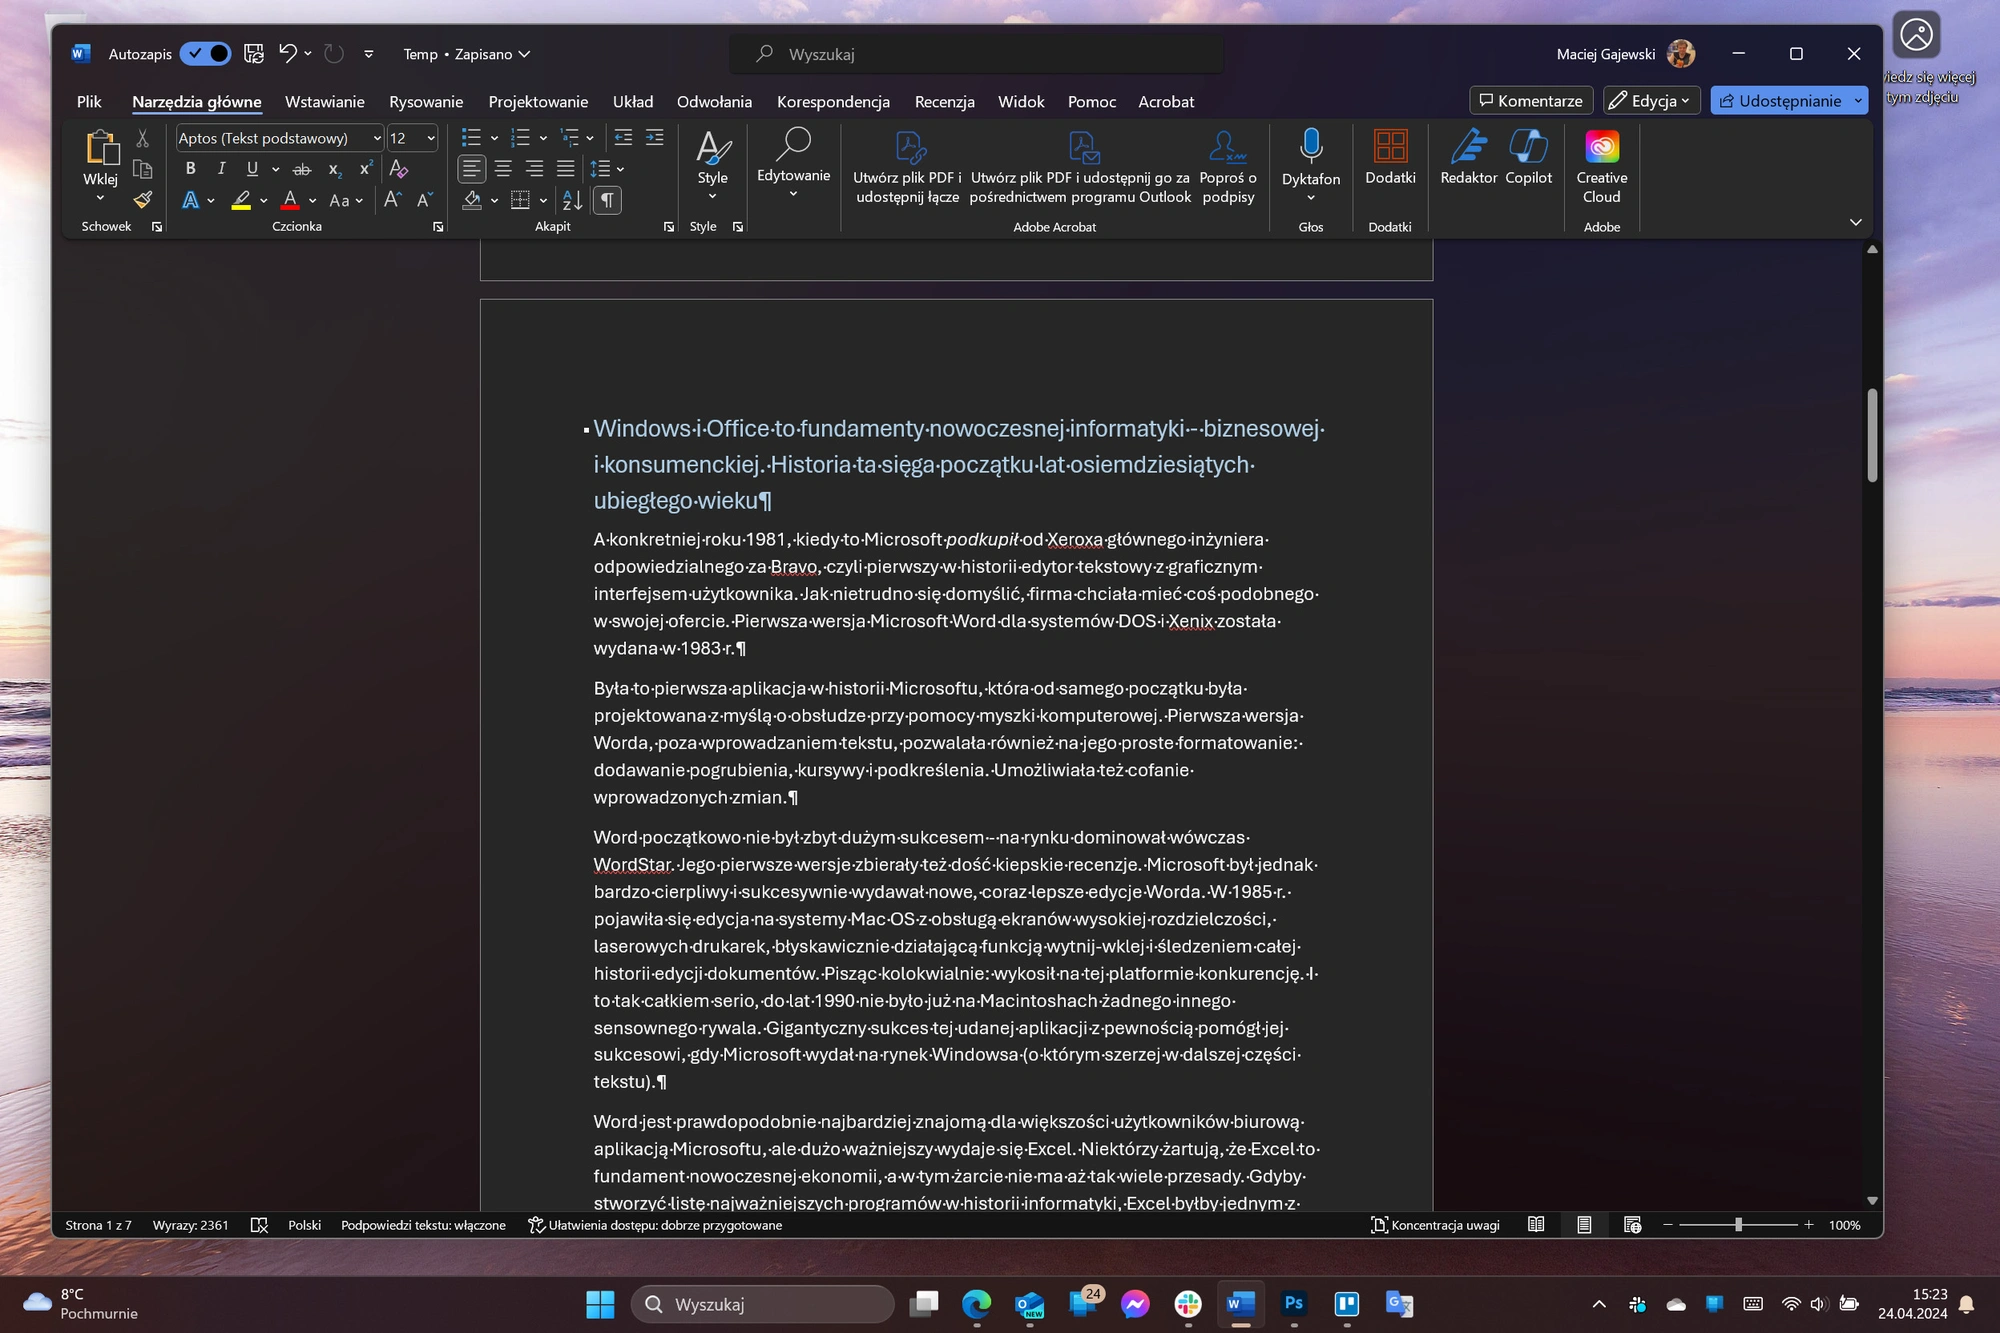This screenshot has width=2000, height=1333.
Task: Click the Numbering list icon
Action: point(520,137)
